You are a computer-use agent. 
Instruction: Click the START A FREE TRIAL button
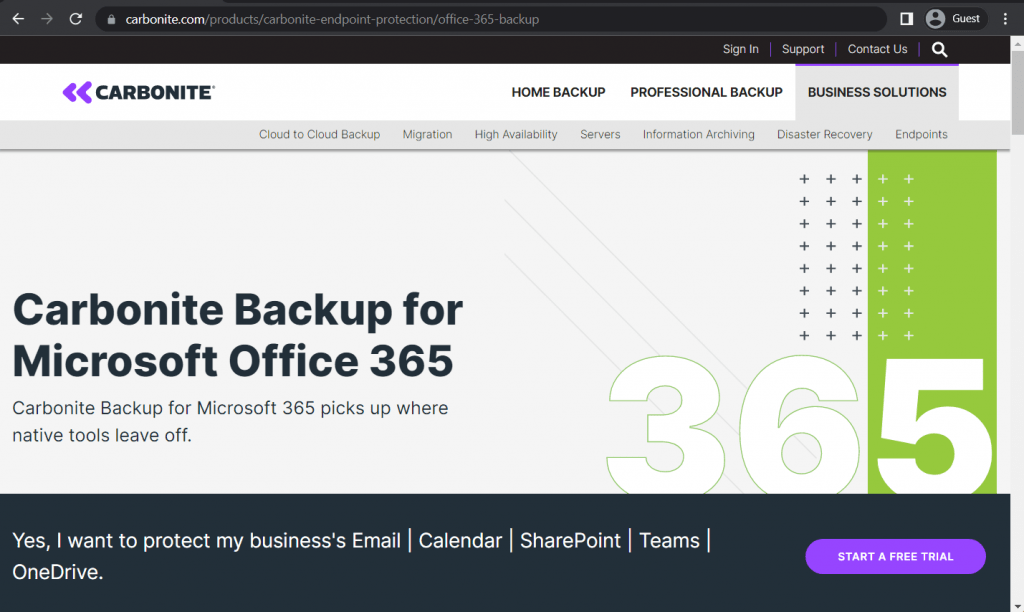[x=895, y=556]
